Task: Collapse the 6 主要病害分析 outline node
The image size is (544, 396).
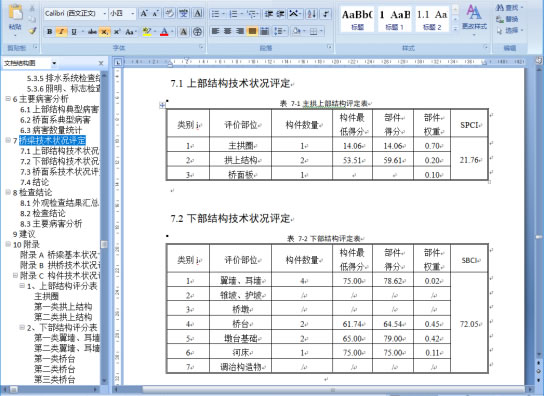Action: [x=8, y=99]
